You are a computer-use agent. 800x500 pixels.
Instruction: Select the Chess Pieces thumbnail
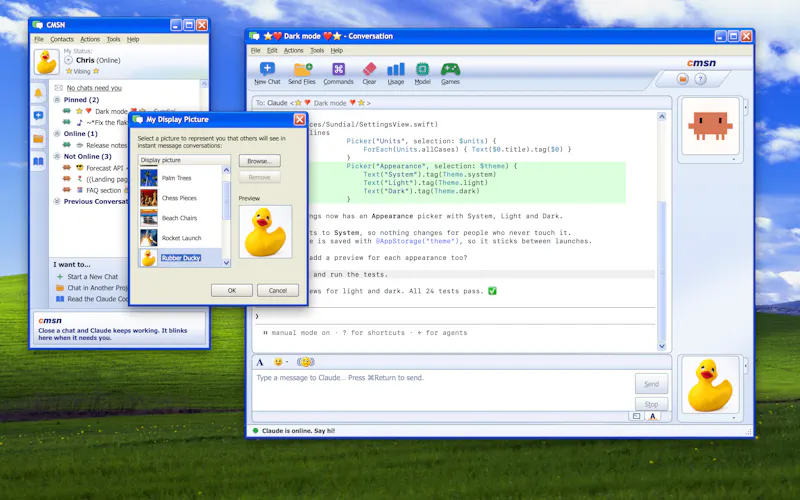149,198
